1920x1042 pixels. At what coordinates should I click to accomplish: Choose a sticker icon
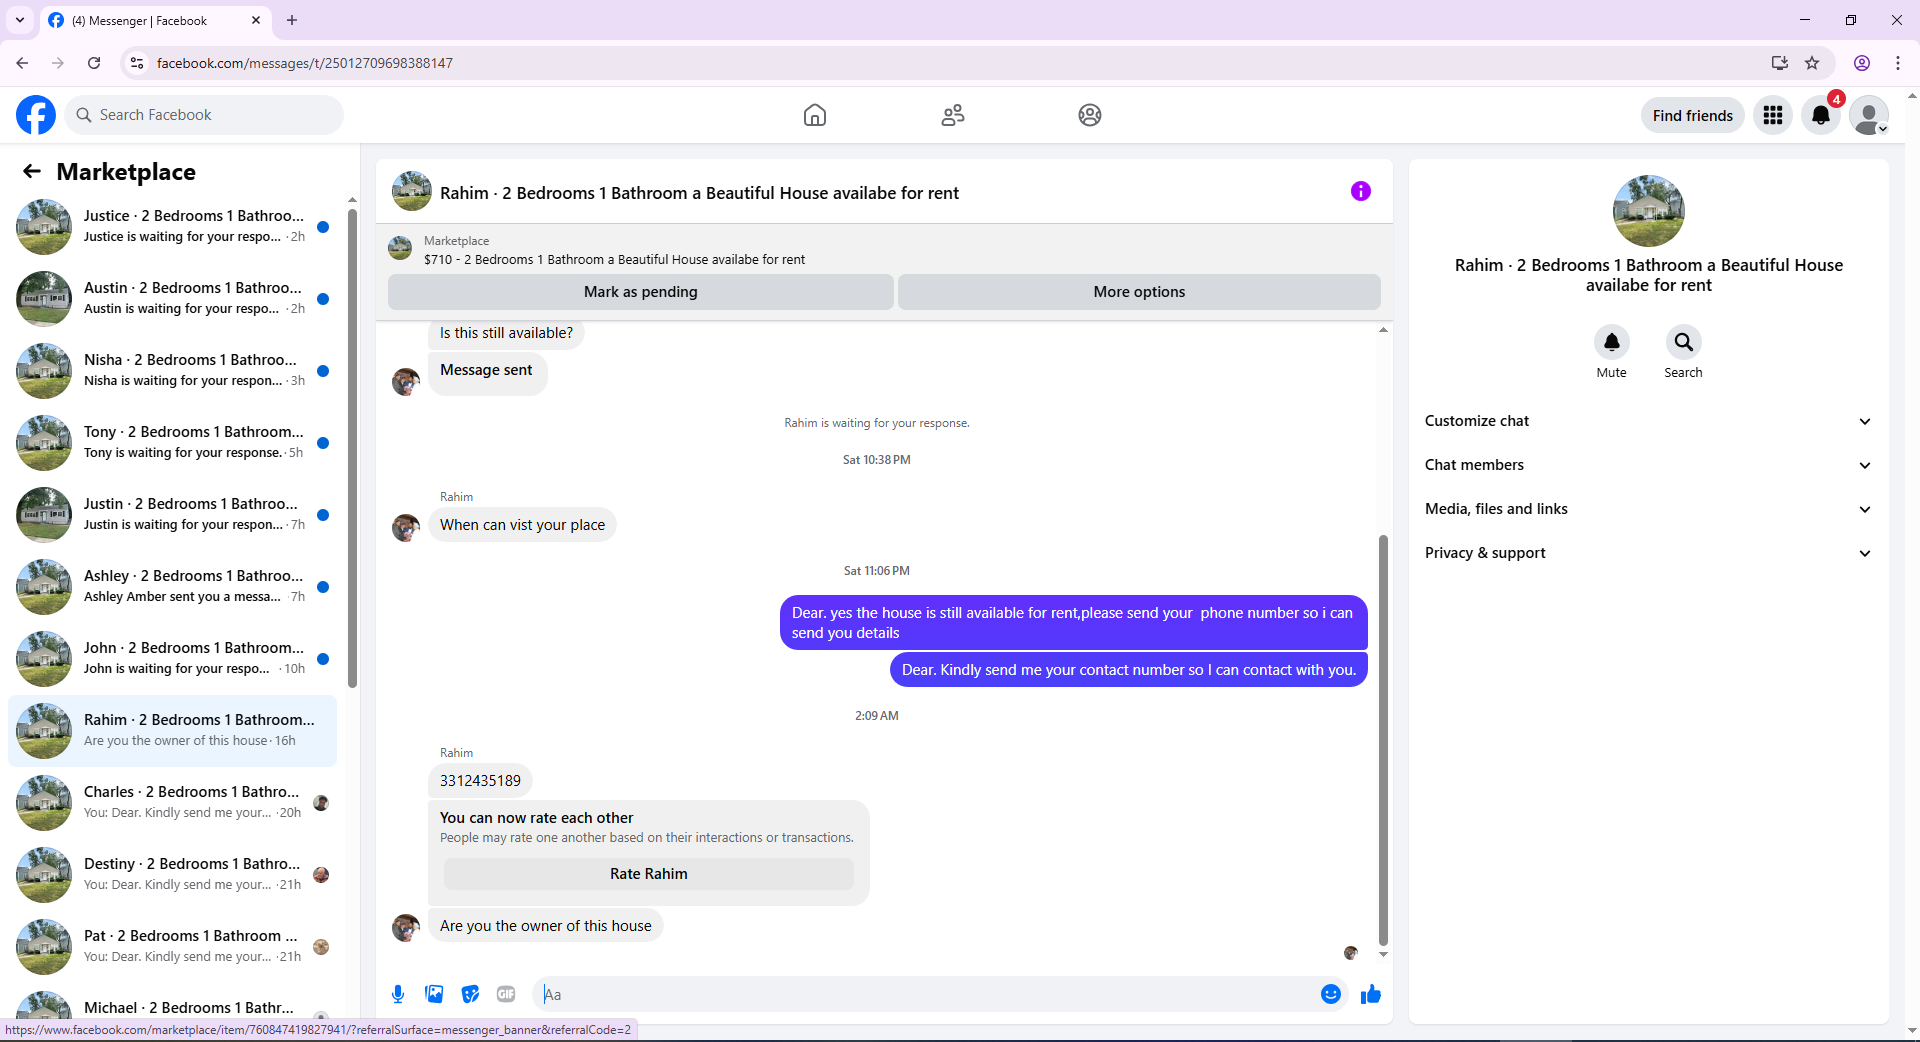(470, 994)
